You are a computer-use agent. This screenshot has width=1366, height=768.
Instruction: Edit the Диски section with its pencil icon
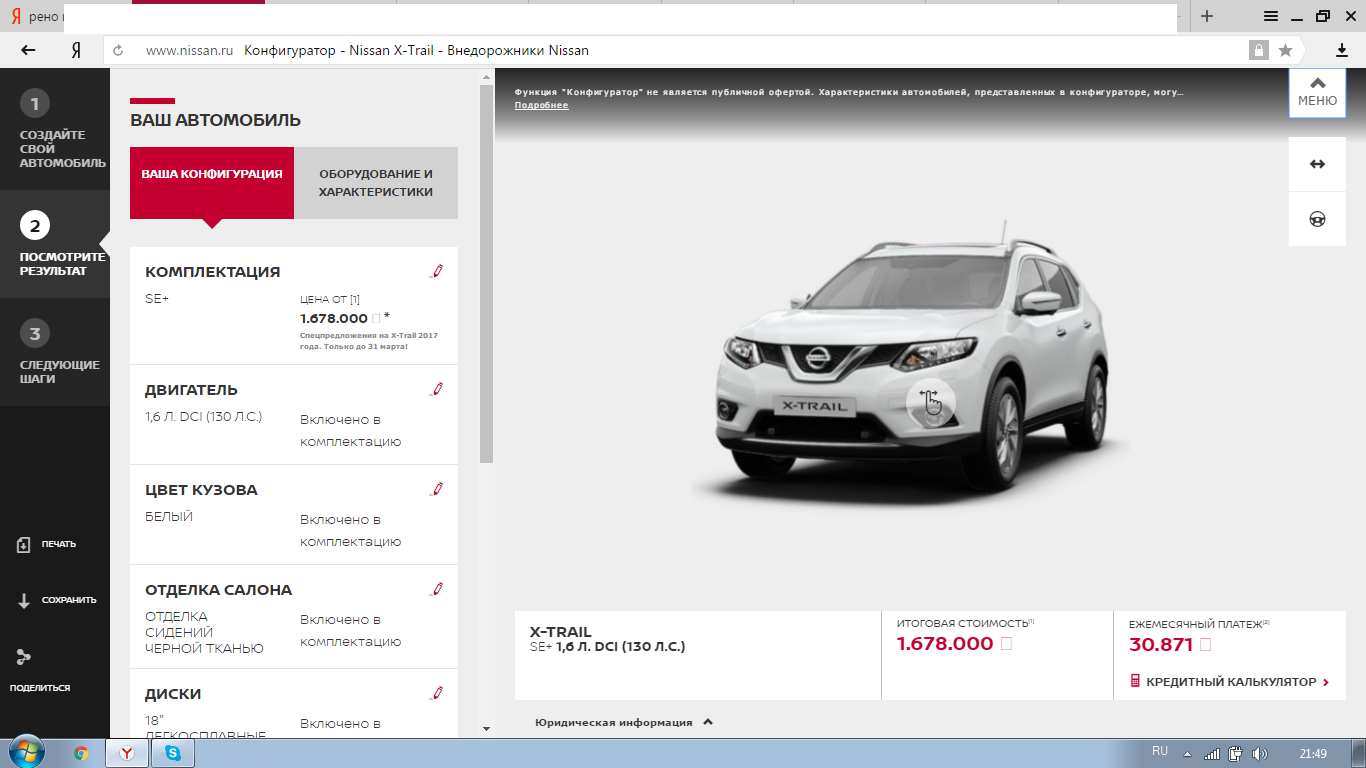[x=436, y=693]
